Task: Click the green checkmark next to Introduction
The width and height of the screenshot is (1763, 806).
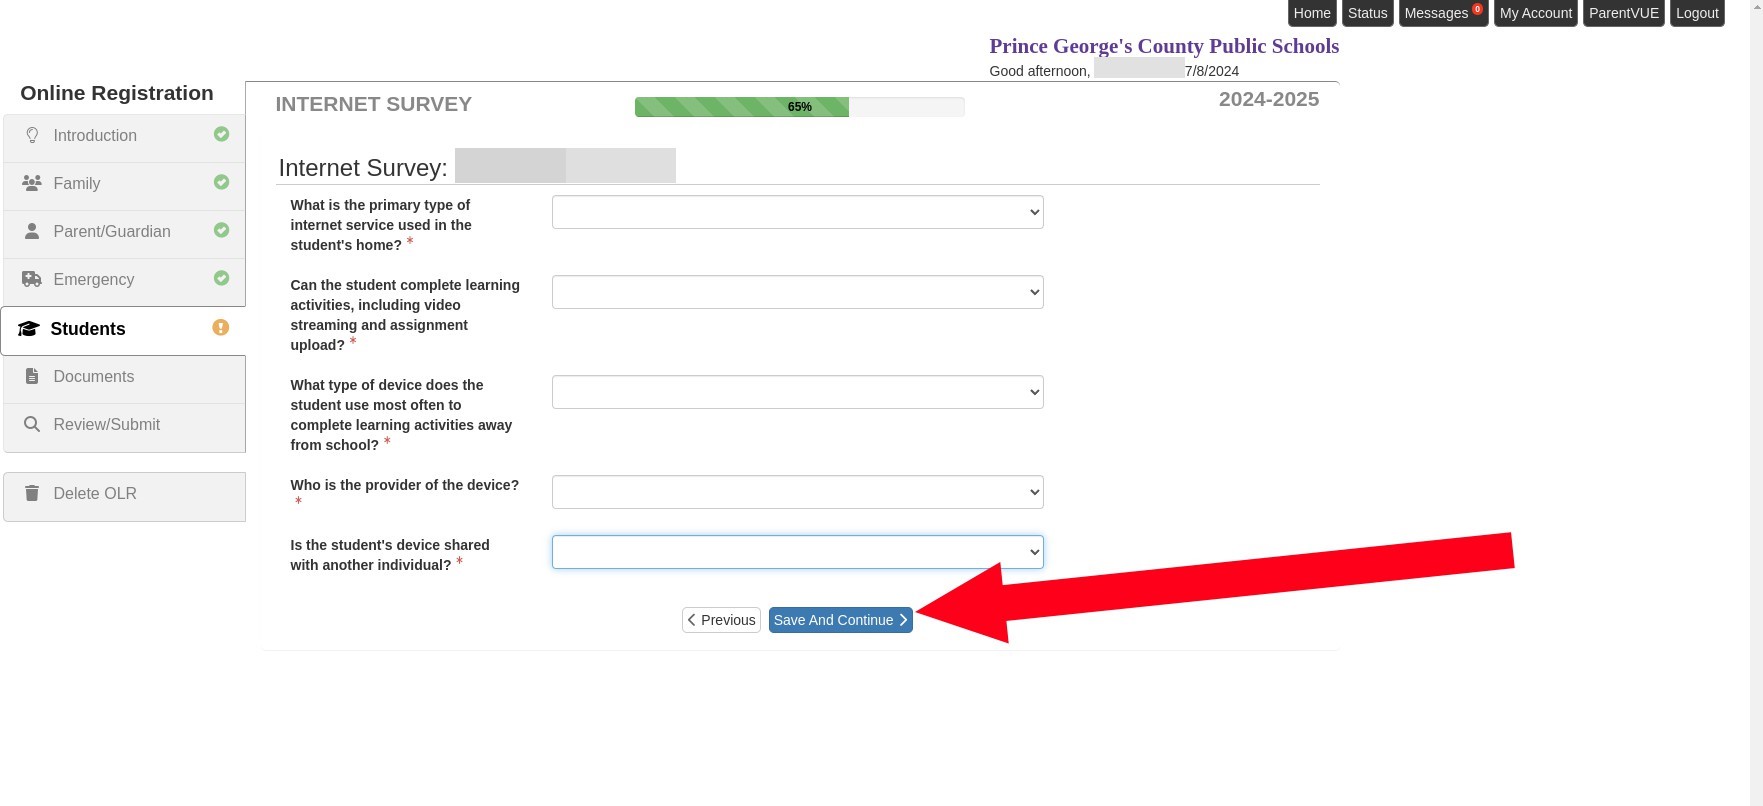Action: pyautogui.click(x=222, y=134)
